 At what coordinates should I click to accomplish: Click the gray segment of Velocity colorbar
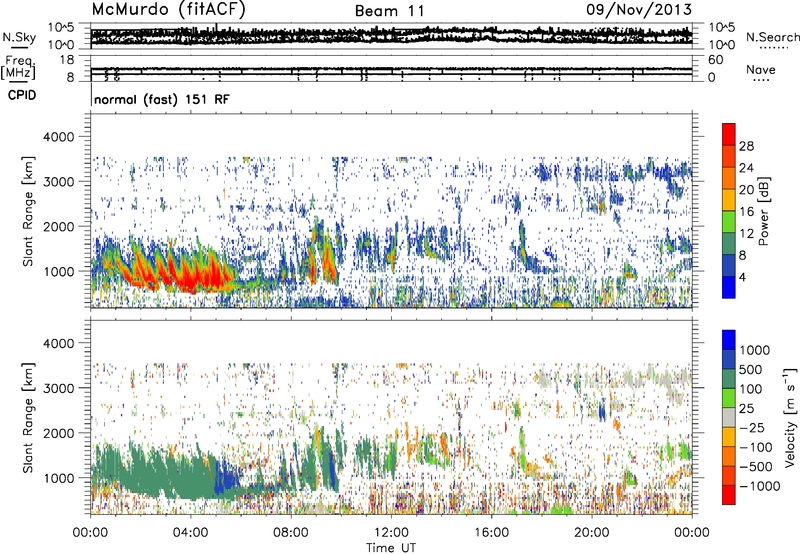tap(729, 418)
